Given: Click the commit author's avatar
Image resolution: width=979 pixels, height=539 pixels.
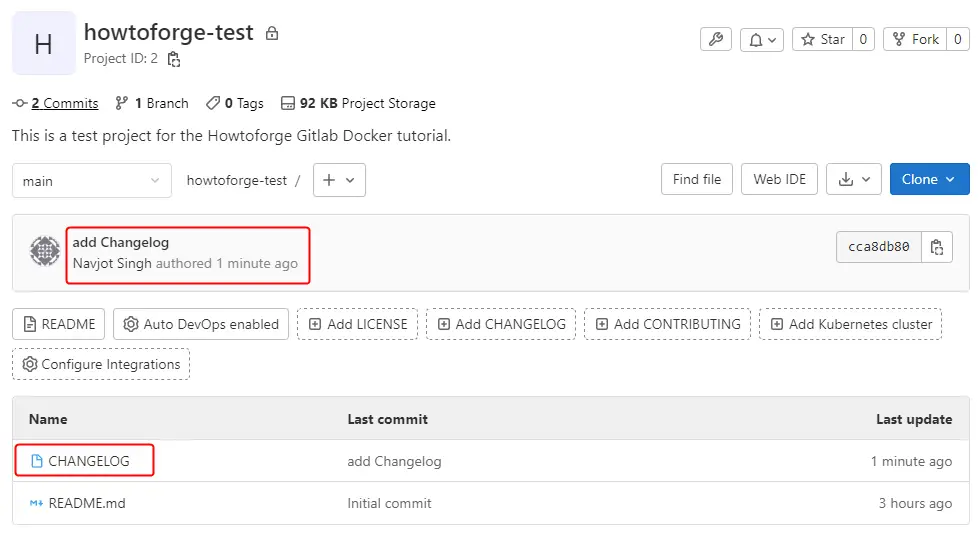Looking at the screenshot, I should pos(45,251).
